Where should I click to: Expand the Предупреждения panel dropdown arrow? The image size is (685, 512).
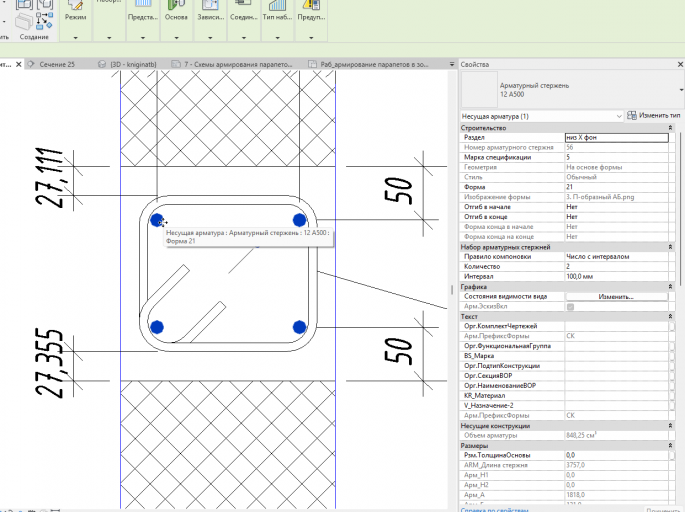[x=311, y=38]
